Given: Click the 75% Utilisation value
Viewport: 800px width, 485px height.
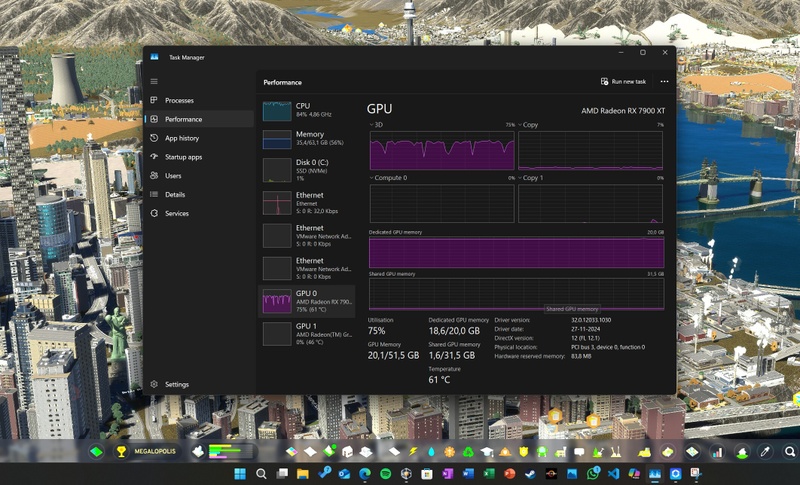Looking at the screenshot, I should (x=377, y=331).
